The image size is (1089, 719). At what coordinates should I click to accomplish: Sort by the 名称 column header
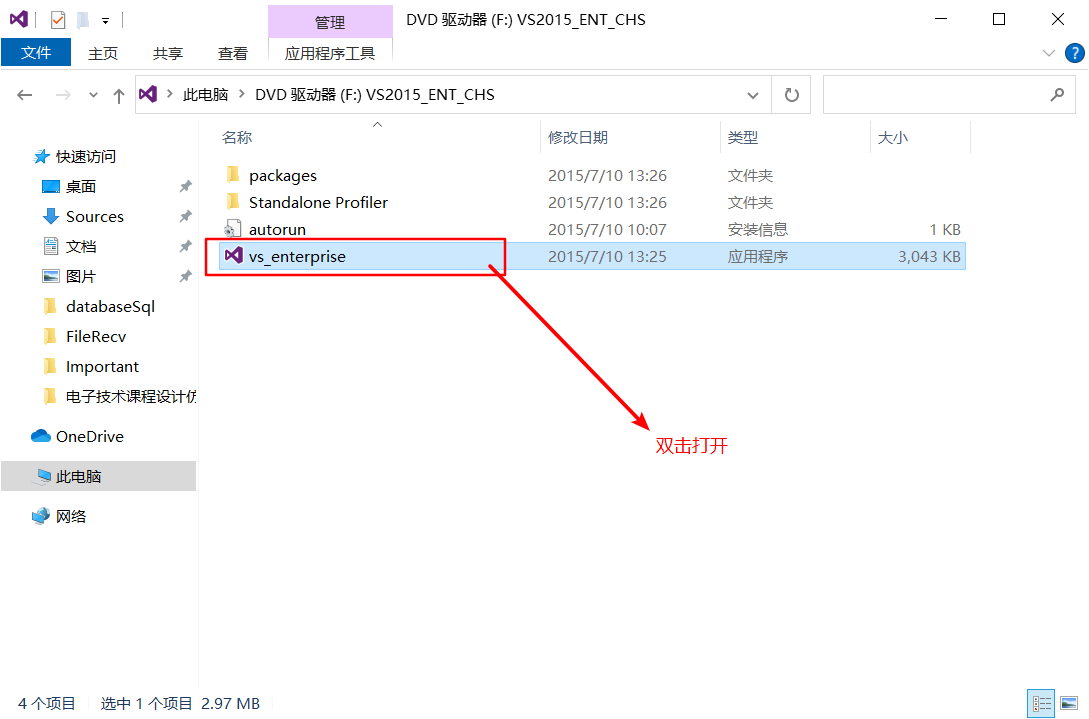click(237, 138)
